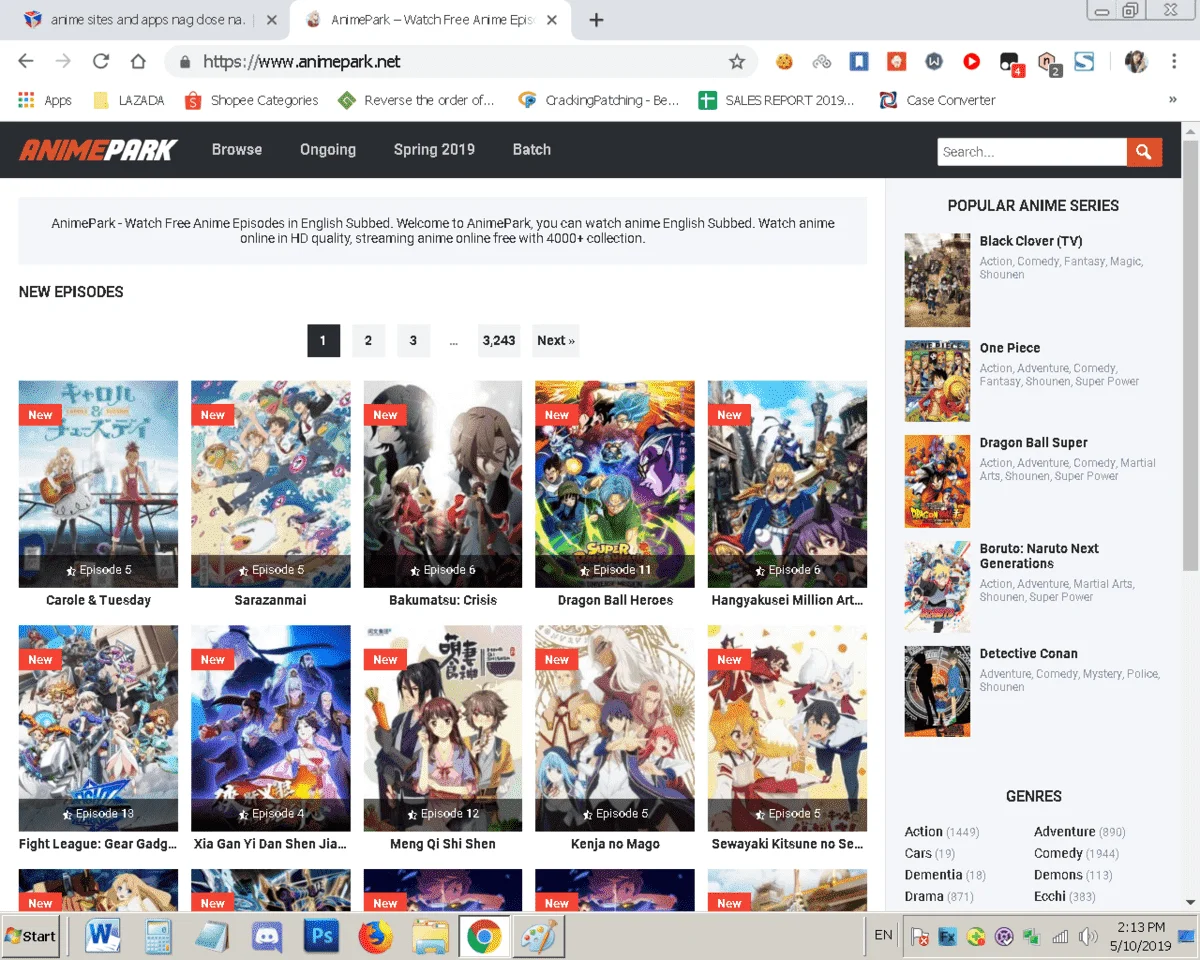Open the Kenja no Mago title link

click(615, 844)
